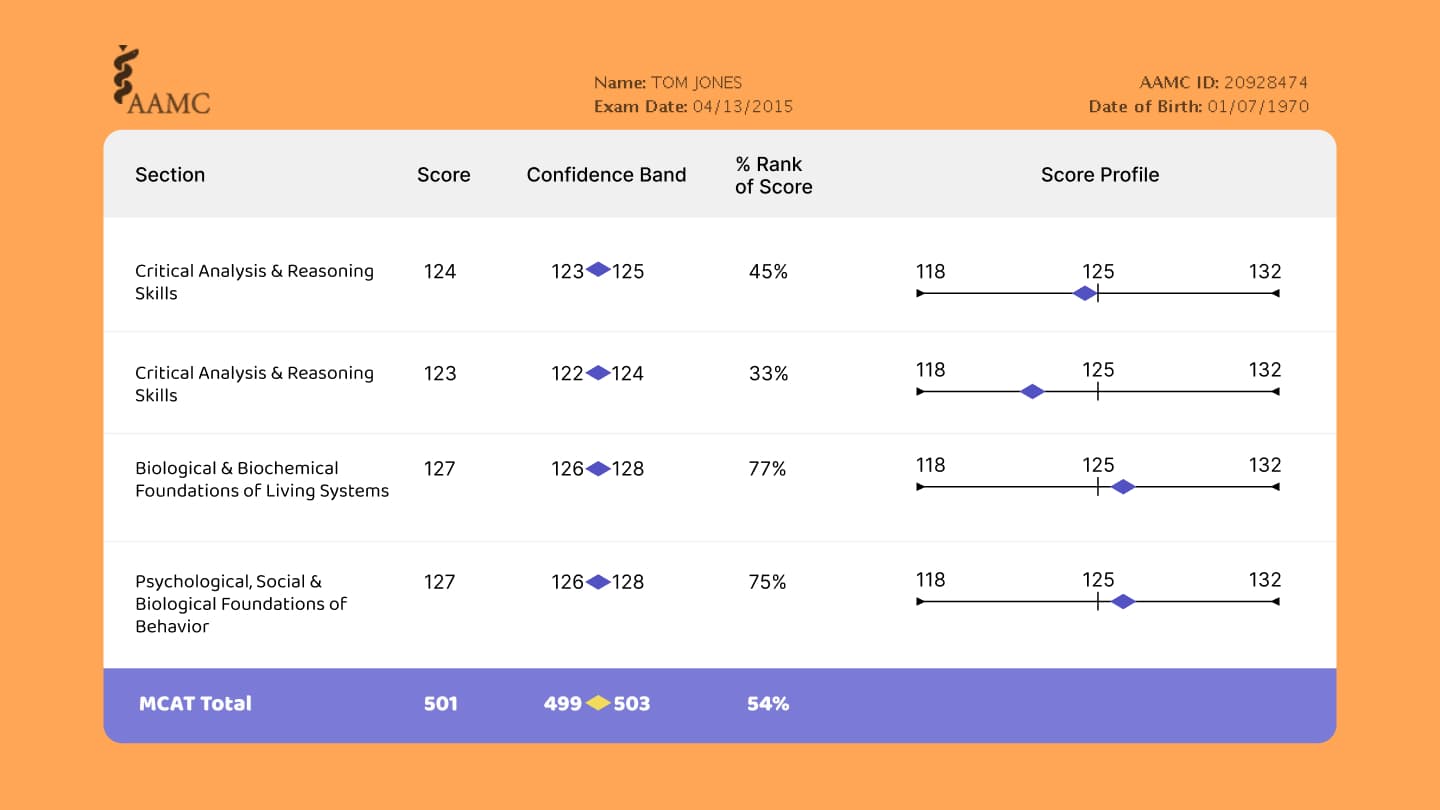
Task: Click the 45% rank value
Action: [768, 272]
